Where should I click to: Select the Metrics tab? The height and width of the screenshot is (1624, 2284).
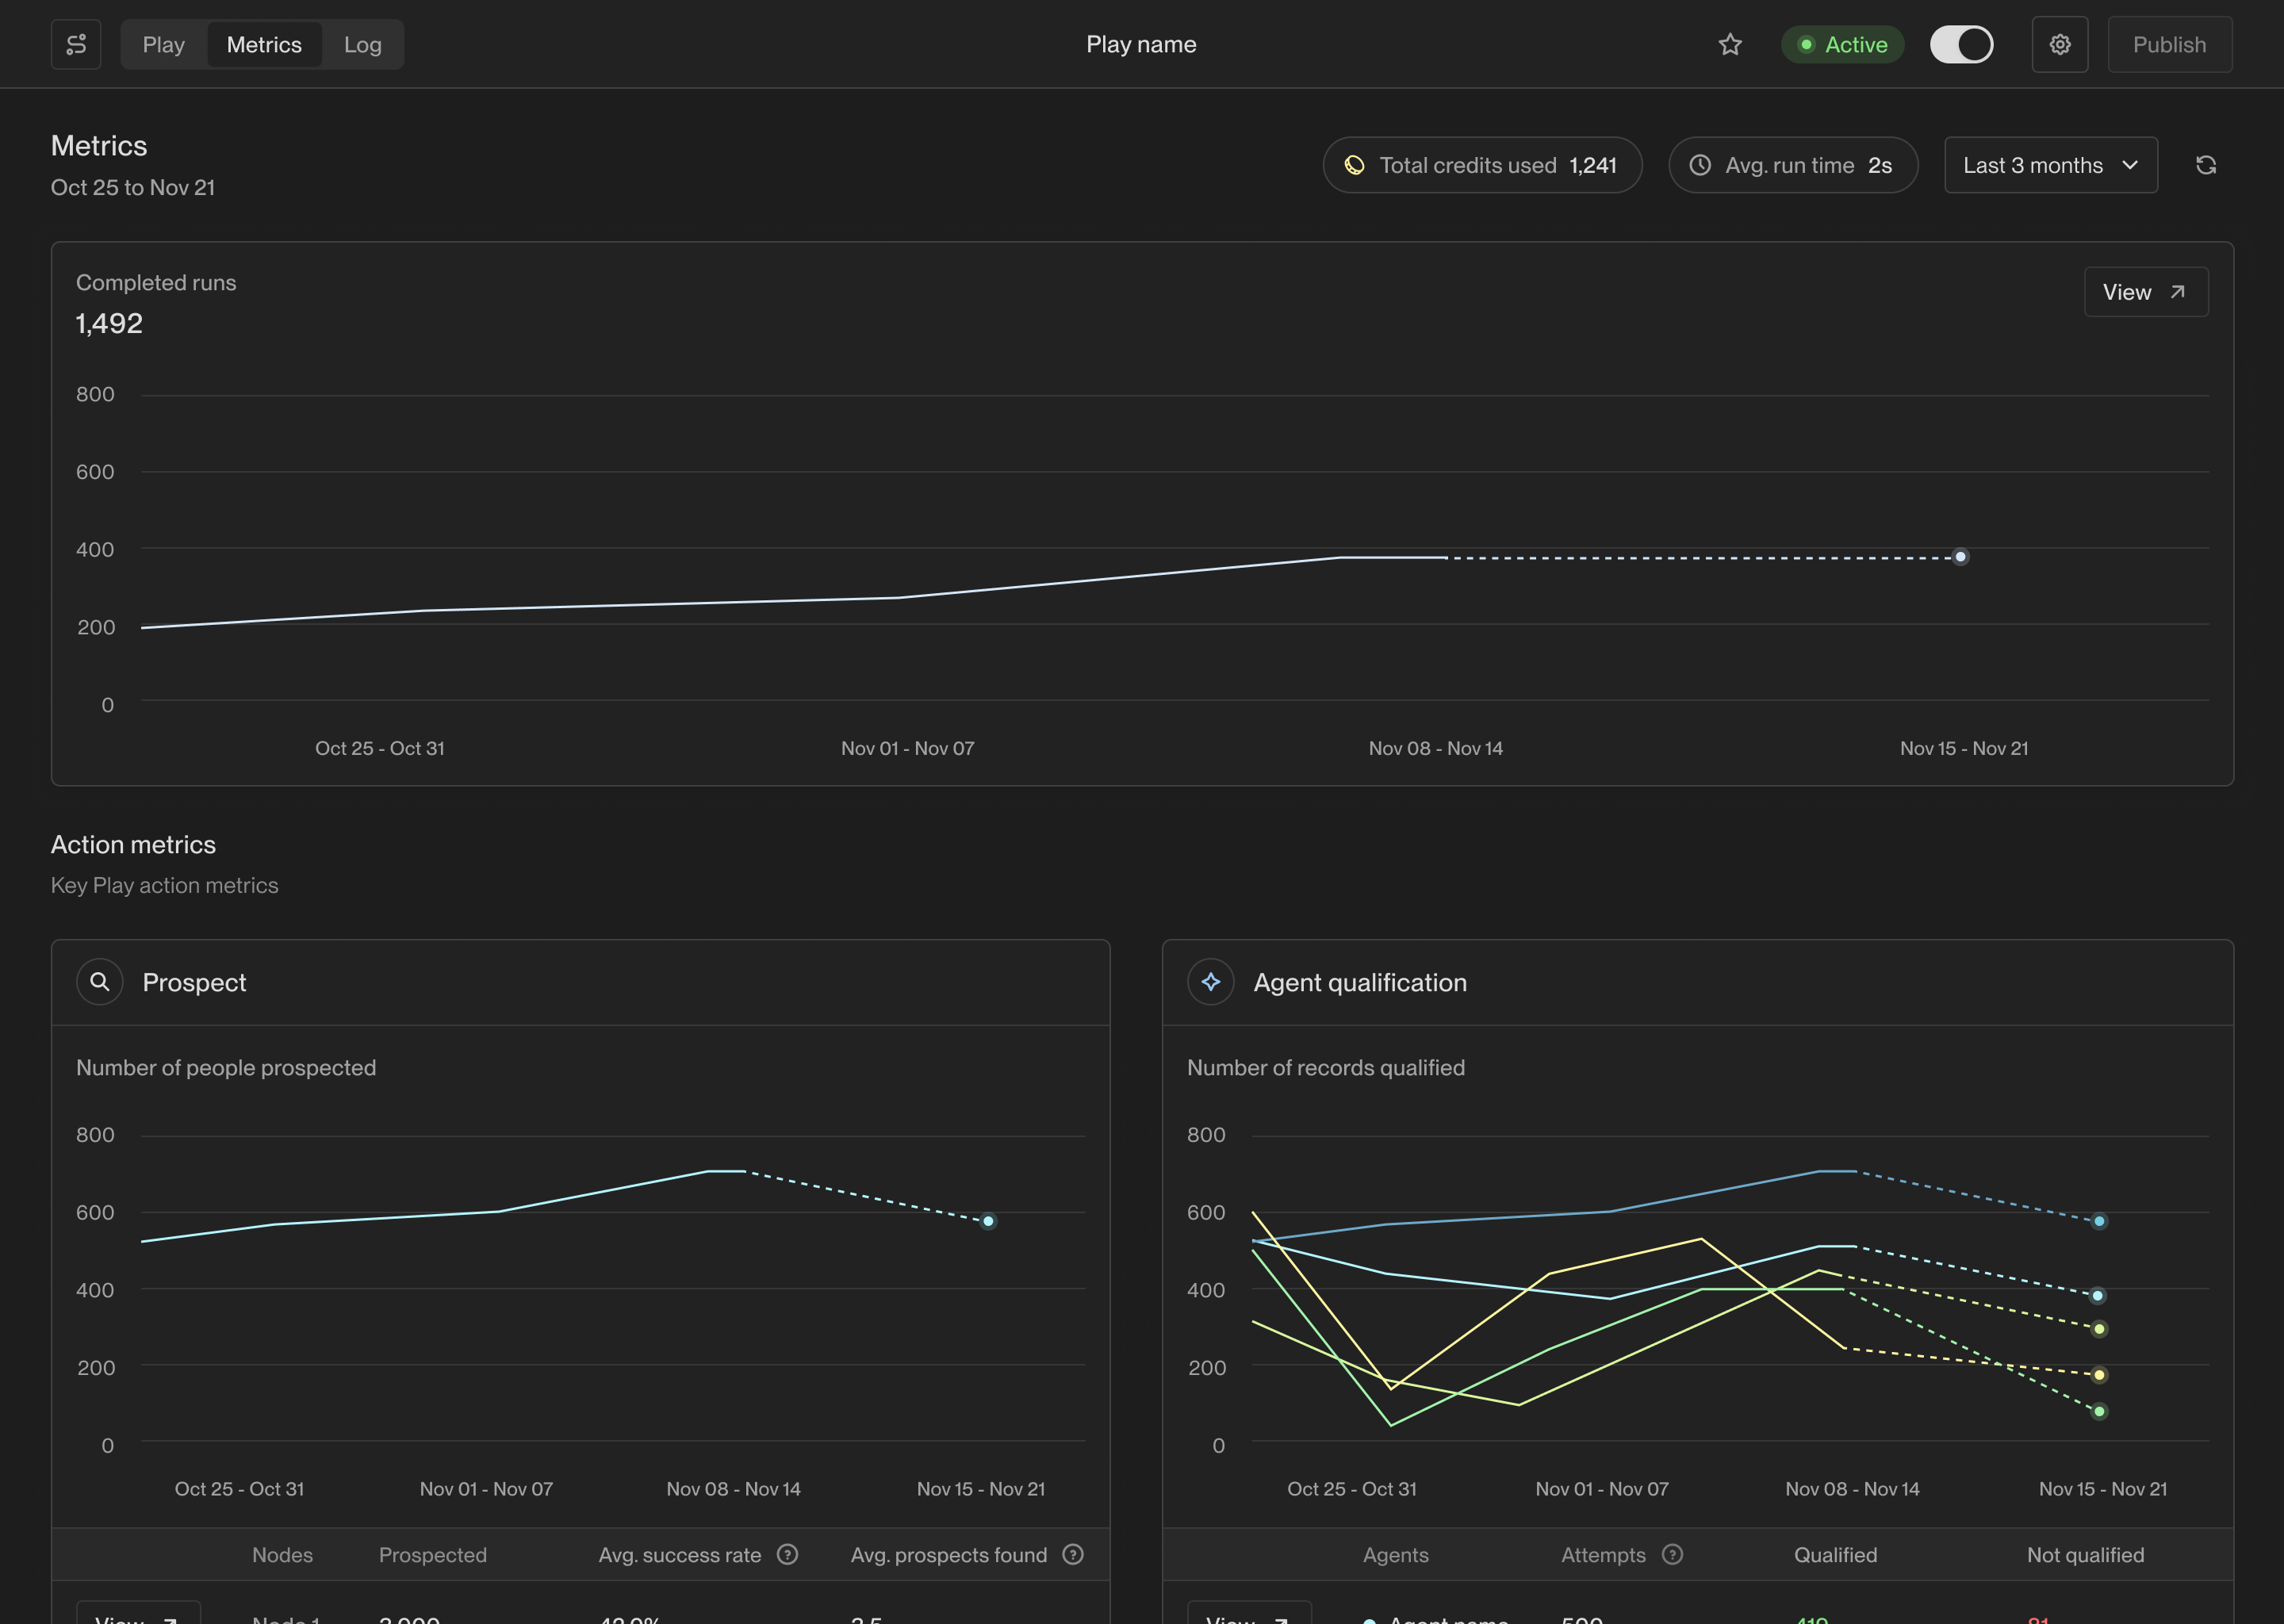(264, 44)
